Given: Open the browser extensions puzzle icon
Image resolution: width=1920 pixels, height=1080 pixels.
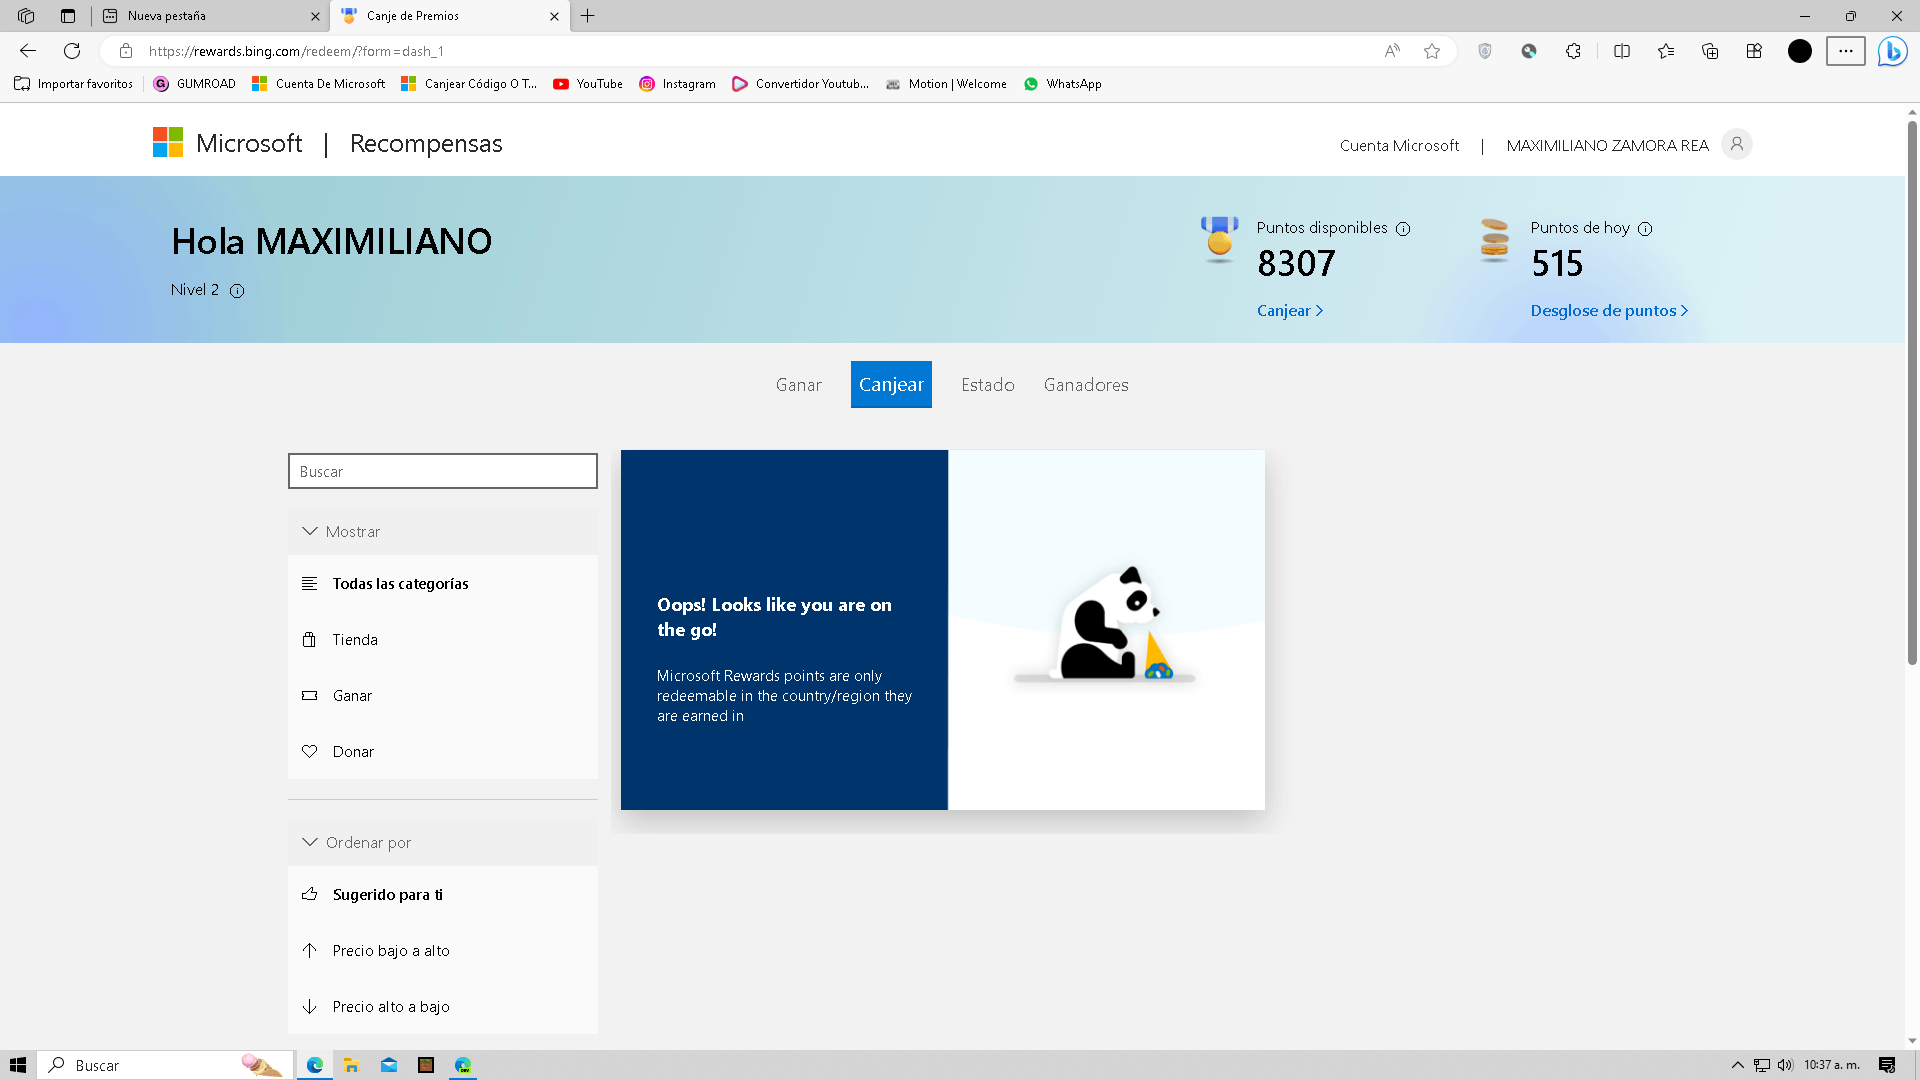Looking at the screenshot, I should (1573, 51).
